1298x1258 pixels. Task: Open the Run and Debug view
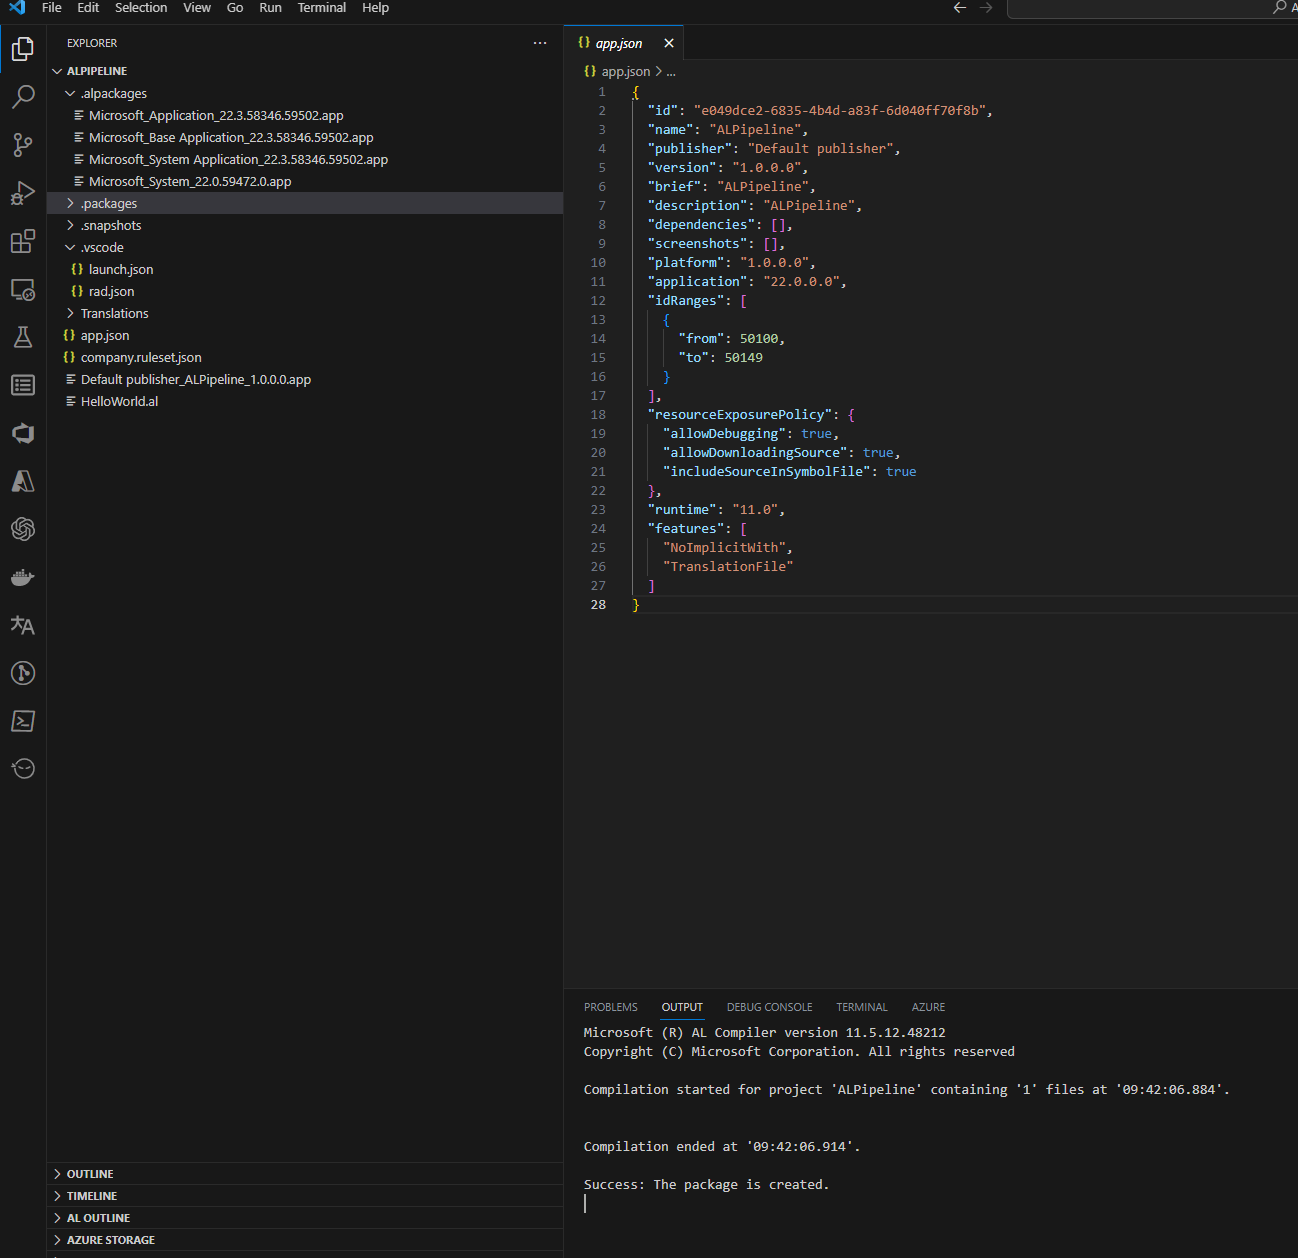pos(23,193)
